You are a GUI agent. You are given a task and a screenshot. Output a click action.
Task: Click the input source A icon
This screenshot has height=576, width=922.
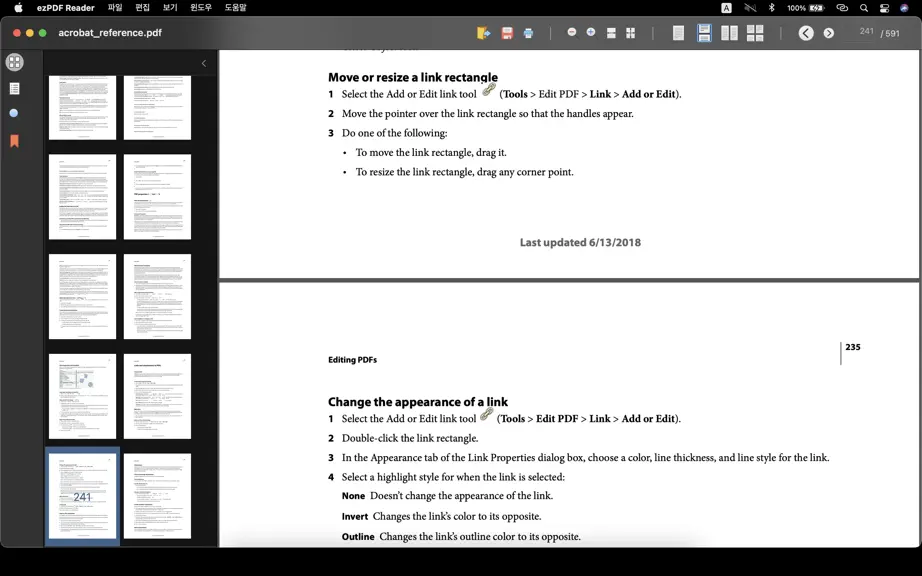tap(727, 8)
